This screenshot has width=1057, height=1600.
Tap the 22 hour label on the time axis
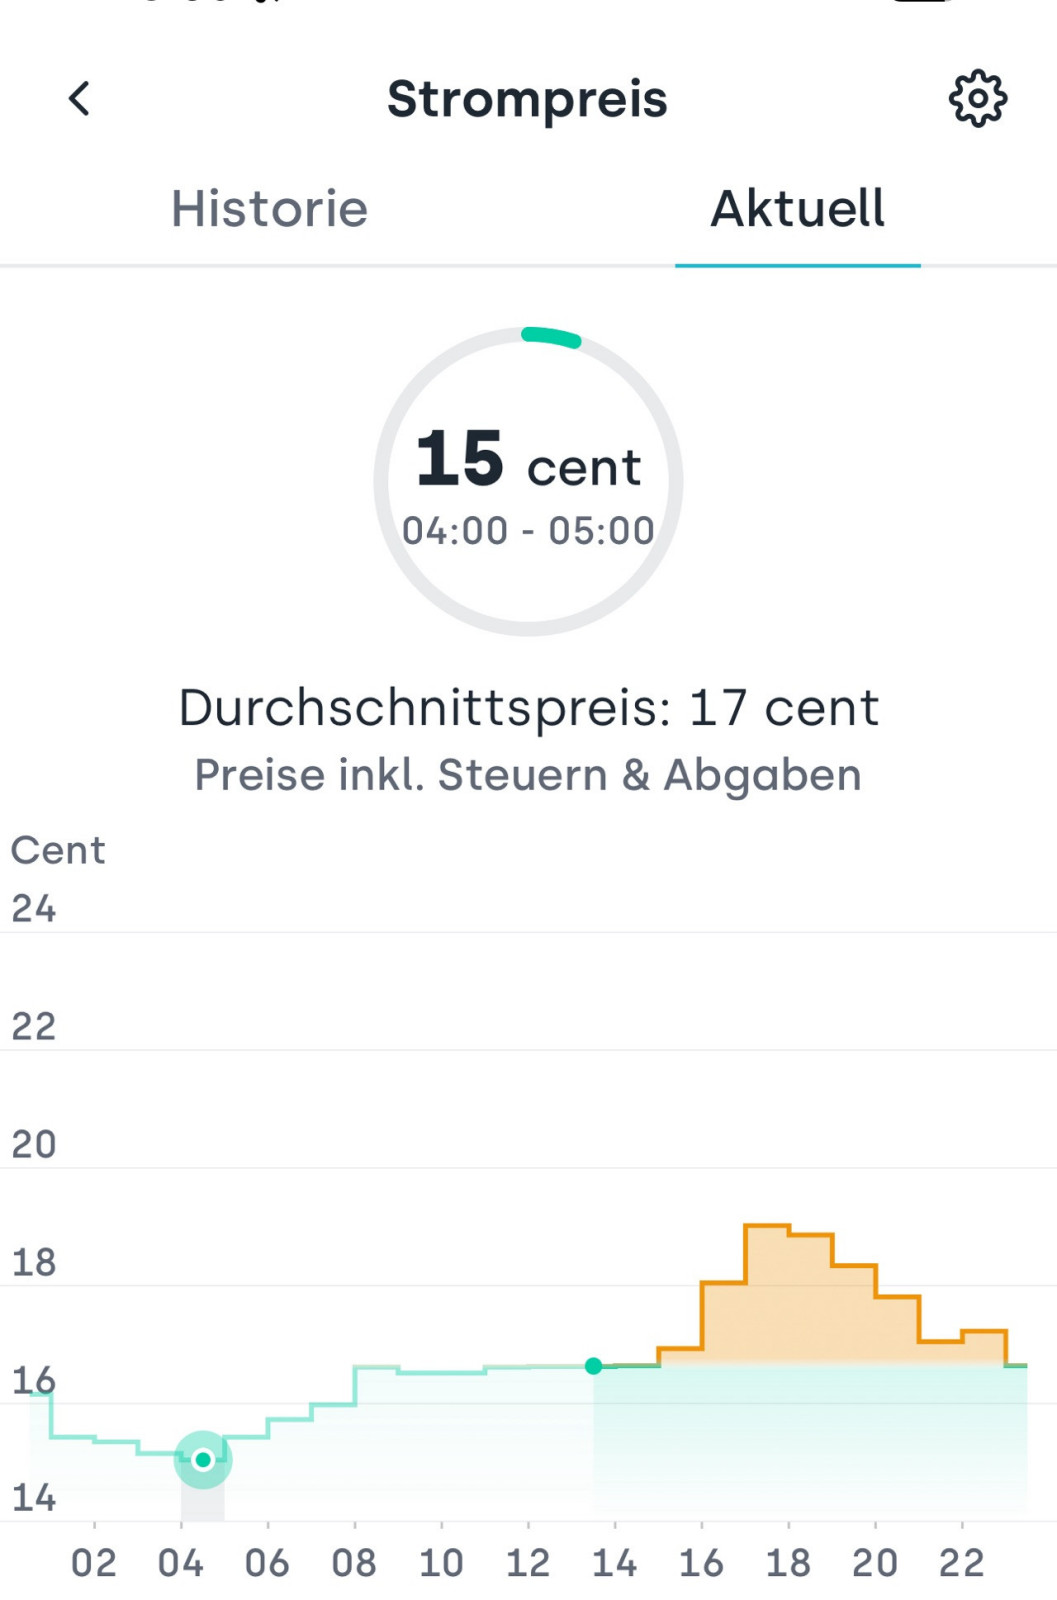point(961,1563)
